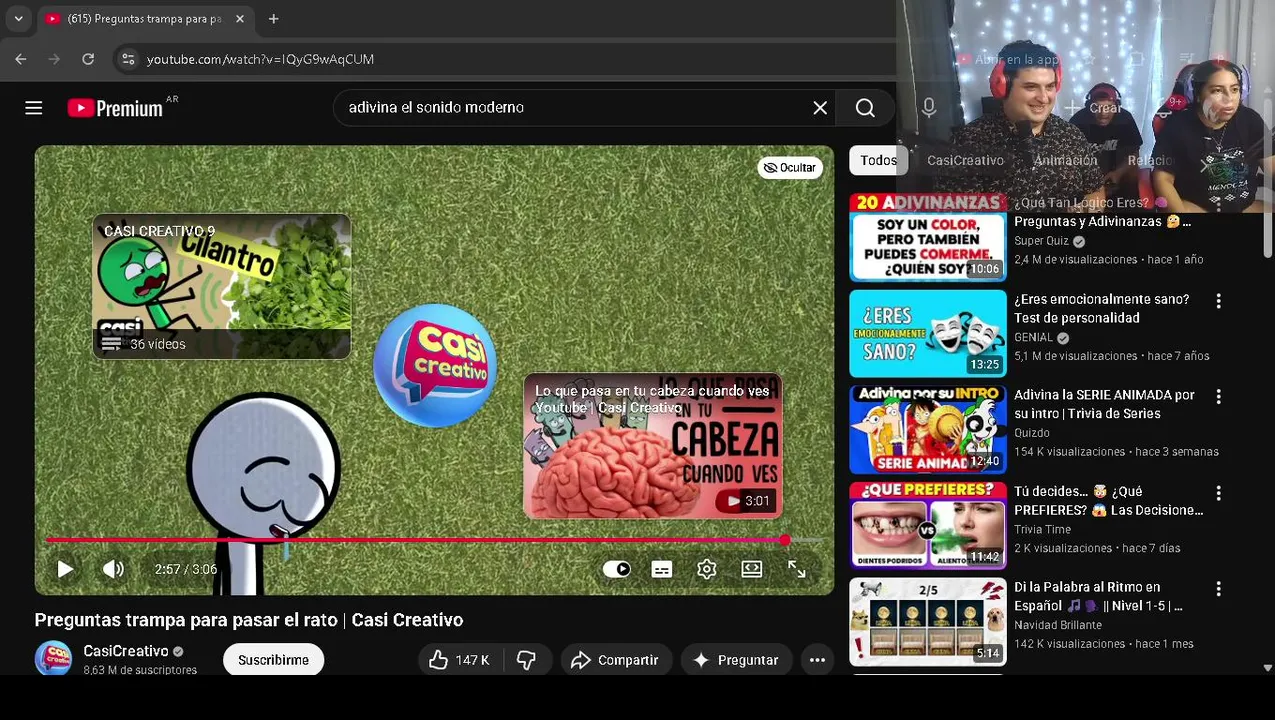This screenshot has width=1275, height=720.
Task: Select the Animación filter chip
Action: 1065,160
